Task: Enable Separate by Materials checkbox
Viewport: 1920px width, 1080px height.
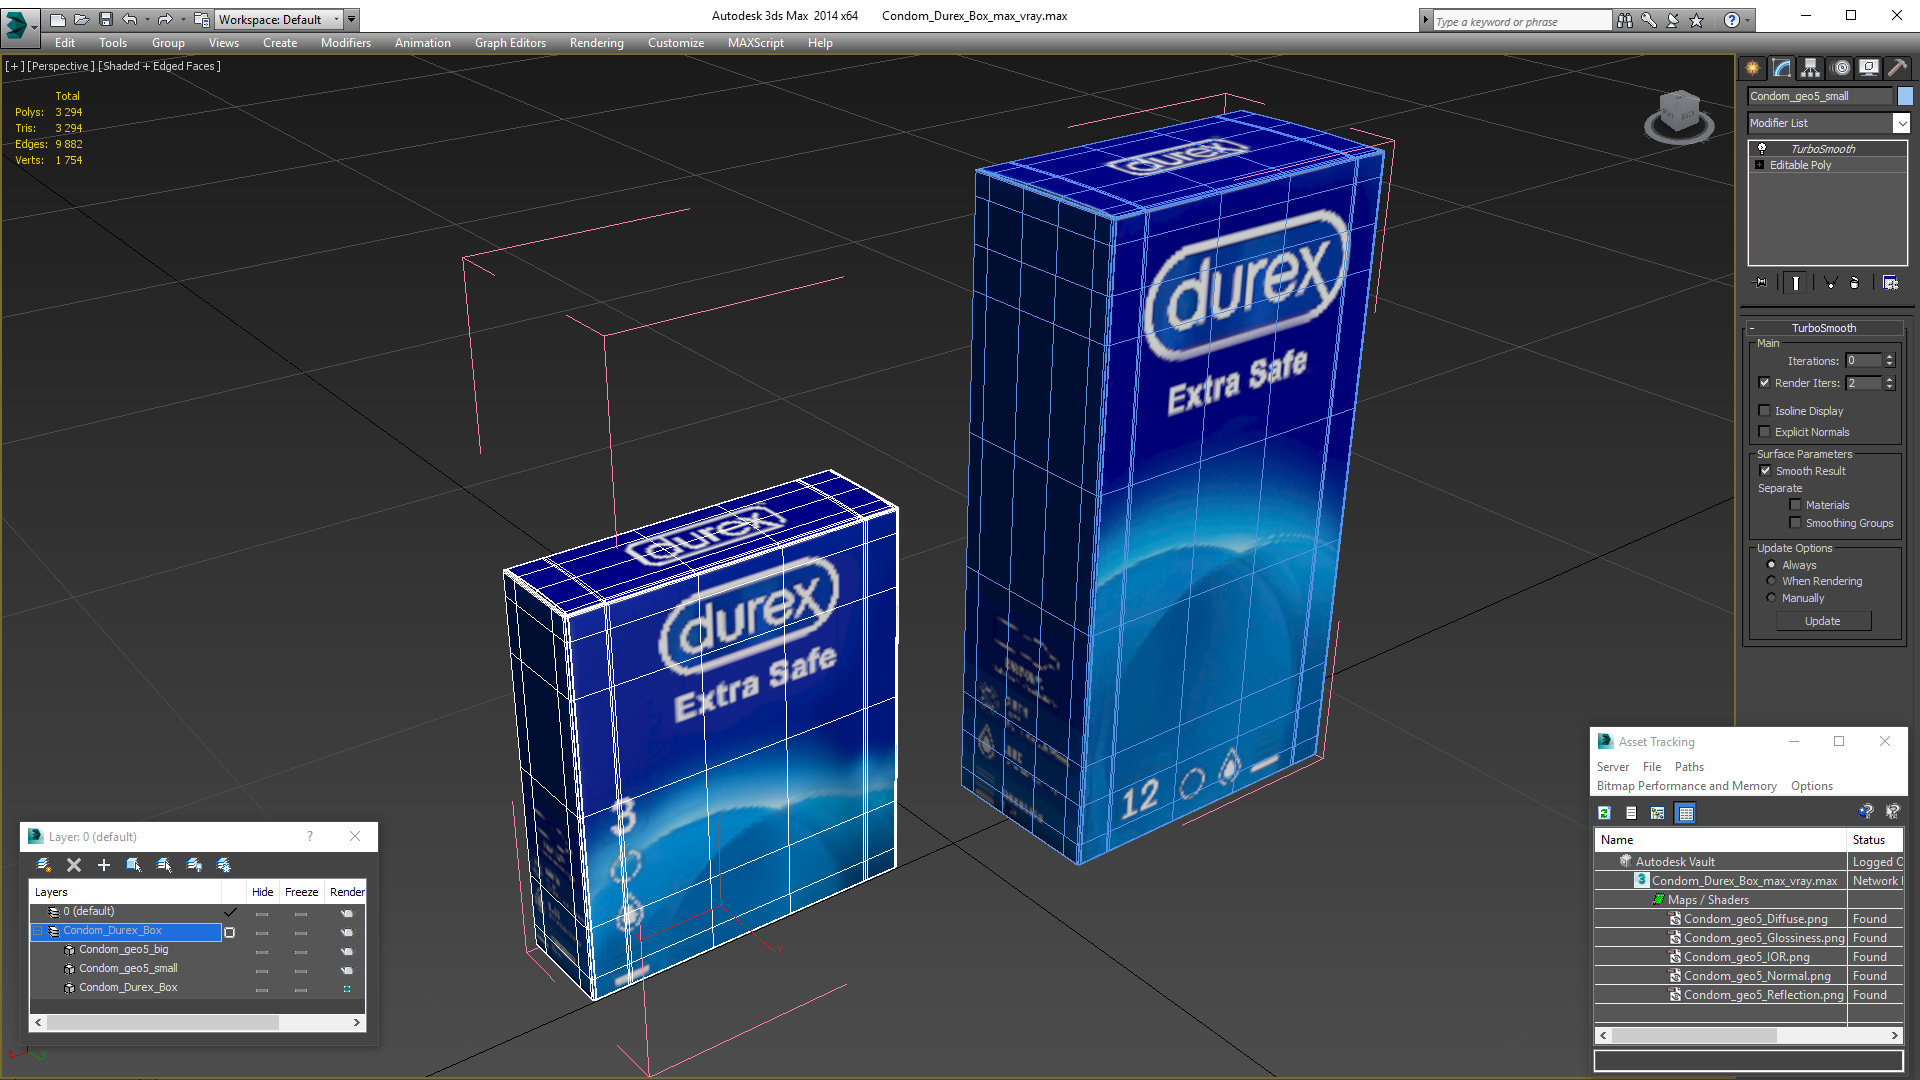Action: tap(1795, 505)
